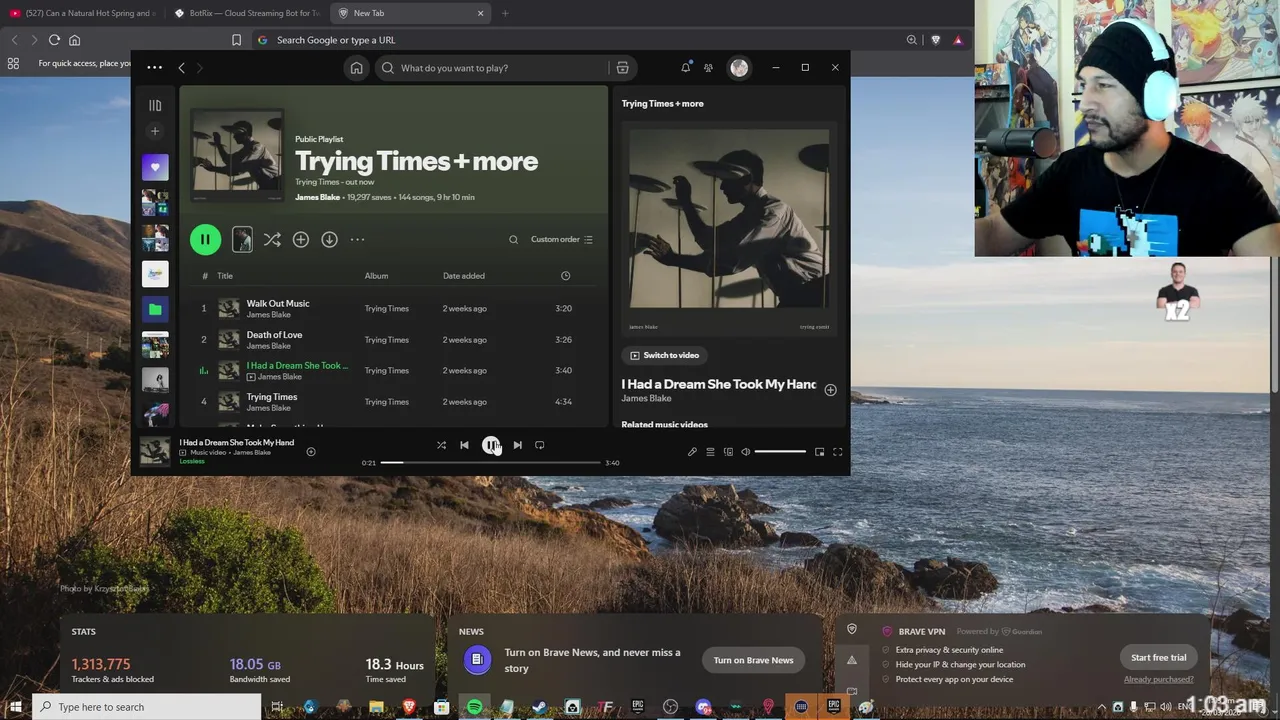Add playing track to playlist from bottom bar
Image resolution: width=1280 pixels, height=720 pixels.
coord(311,452)
